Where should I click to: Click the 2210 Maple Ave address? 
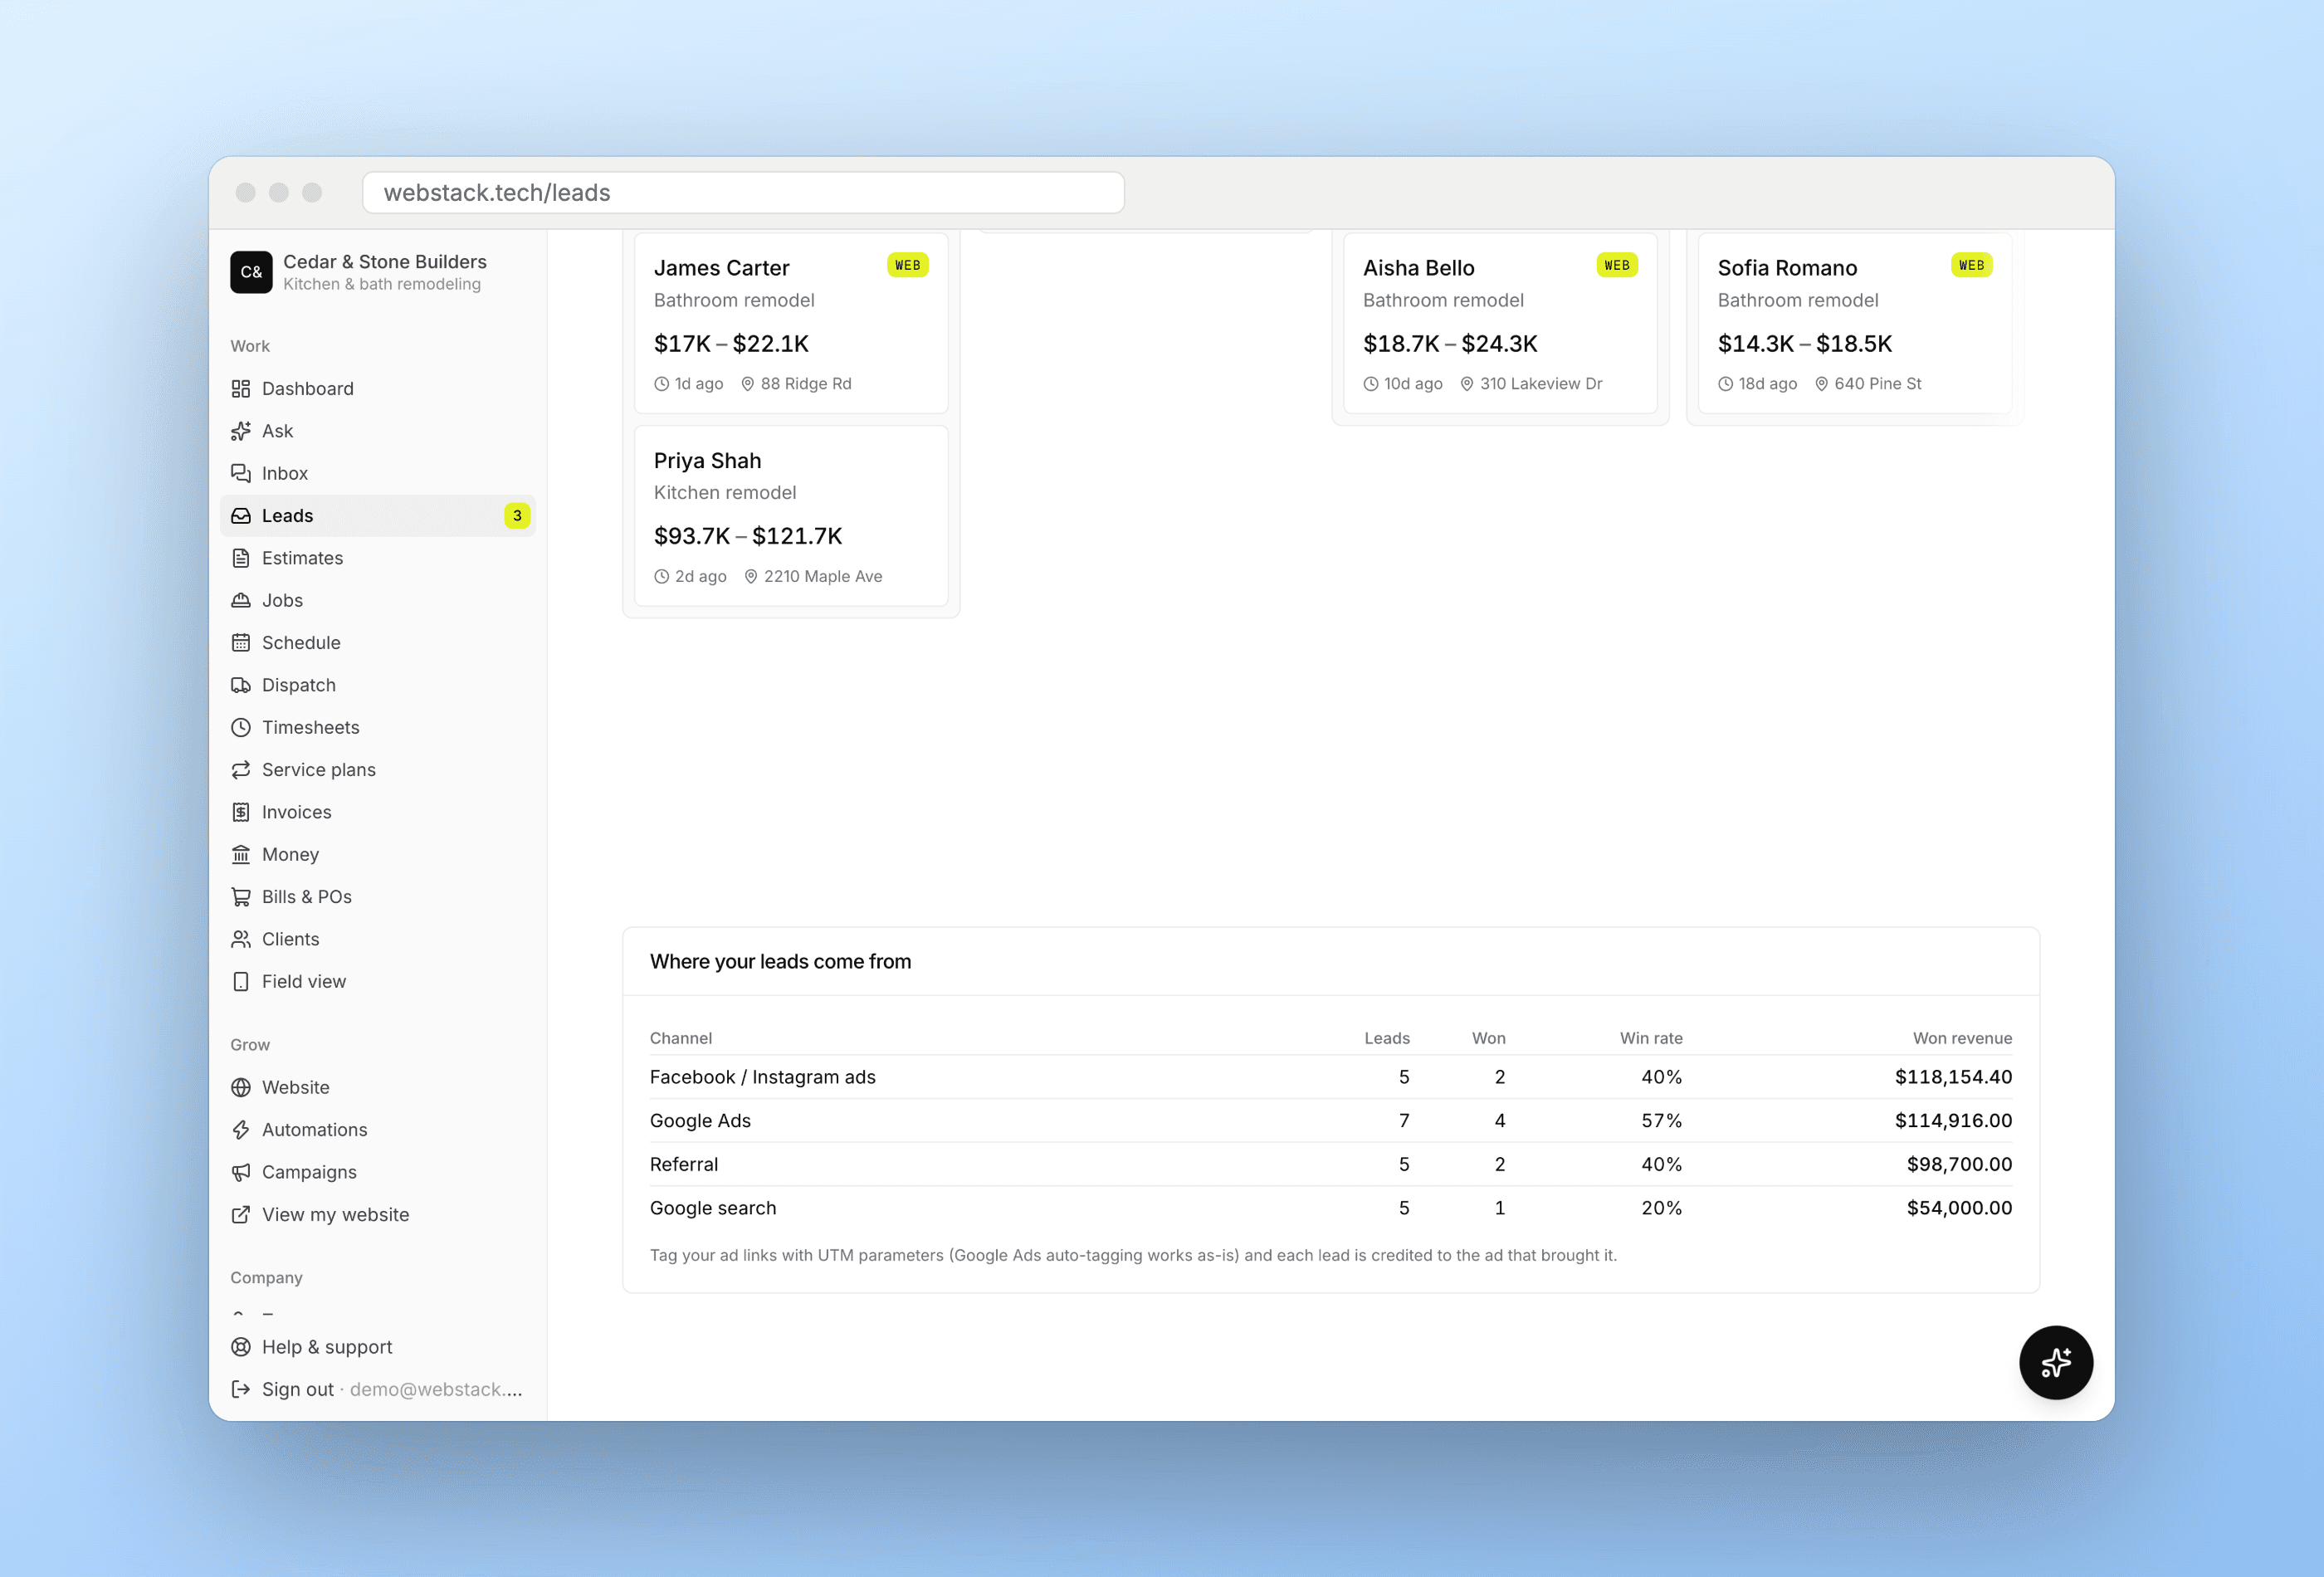click(823, 576)
